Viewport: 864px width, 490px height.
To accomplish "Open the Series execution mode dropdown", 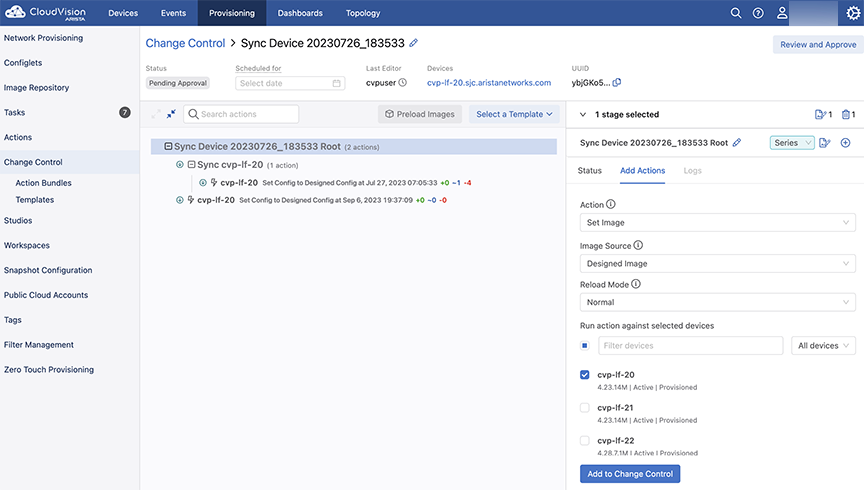I will (792, 143).
